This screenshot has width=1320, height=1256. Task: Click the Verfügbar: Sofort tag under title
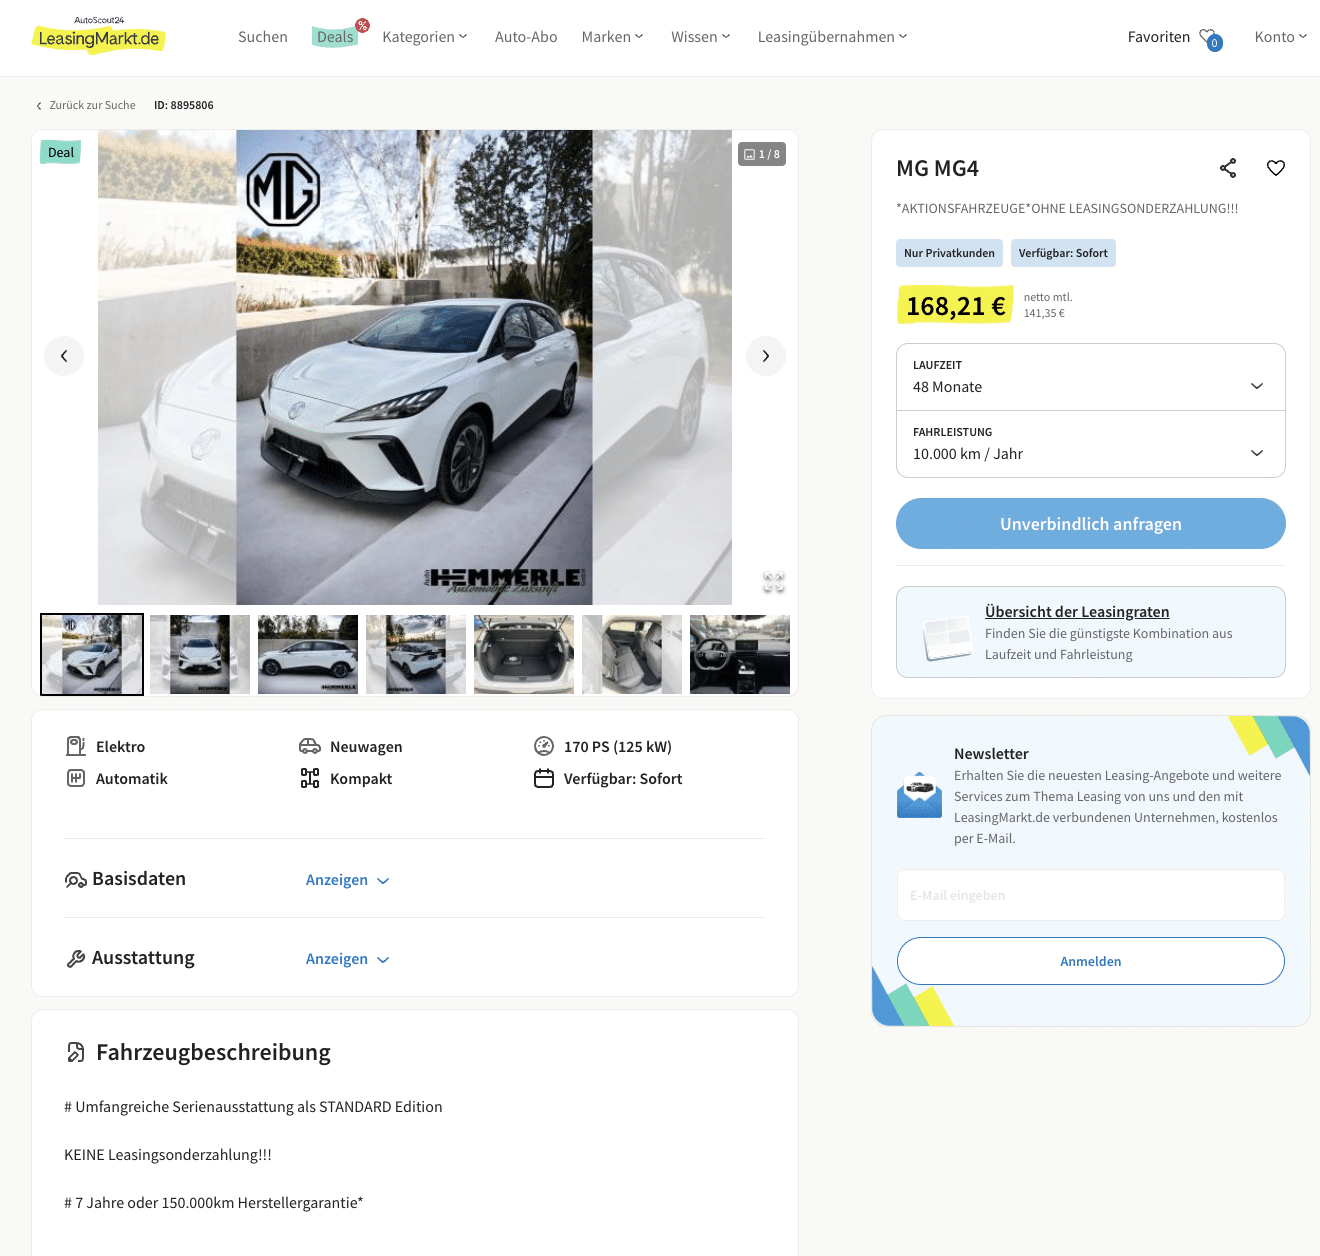[x=1063, y=253]
